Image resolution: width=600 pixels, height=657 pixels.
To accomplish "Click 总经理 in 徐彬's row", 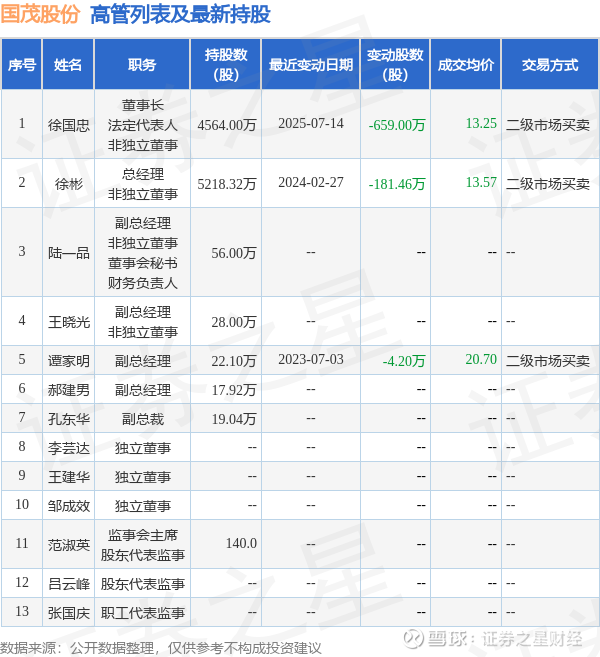I will pyautogui.click(x=142, y=173).
